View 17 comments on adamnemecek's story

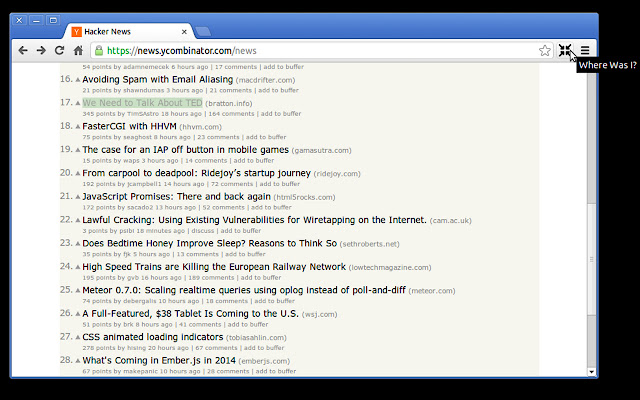pyautogui.click(x=236, y=67)
